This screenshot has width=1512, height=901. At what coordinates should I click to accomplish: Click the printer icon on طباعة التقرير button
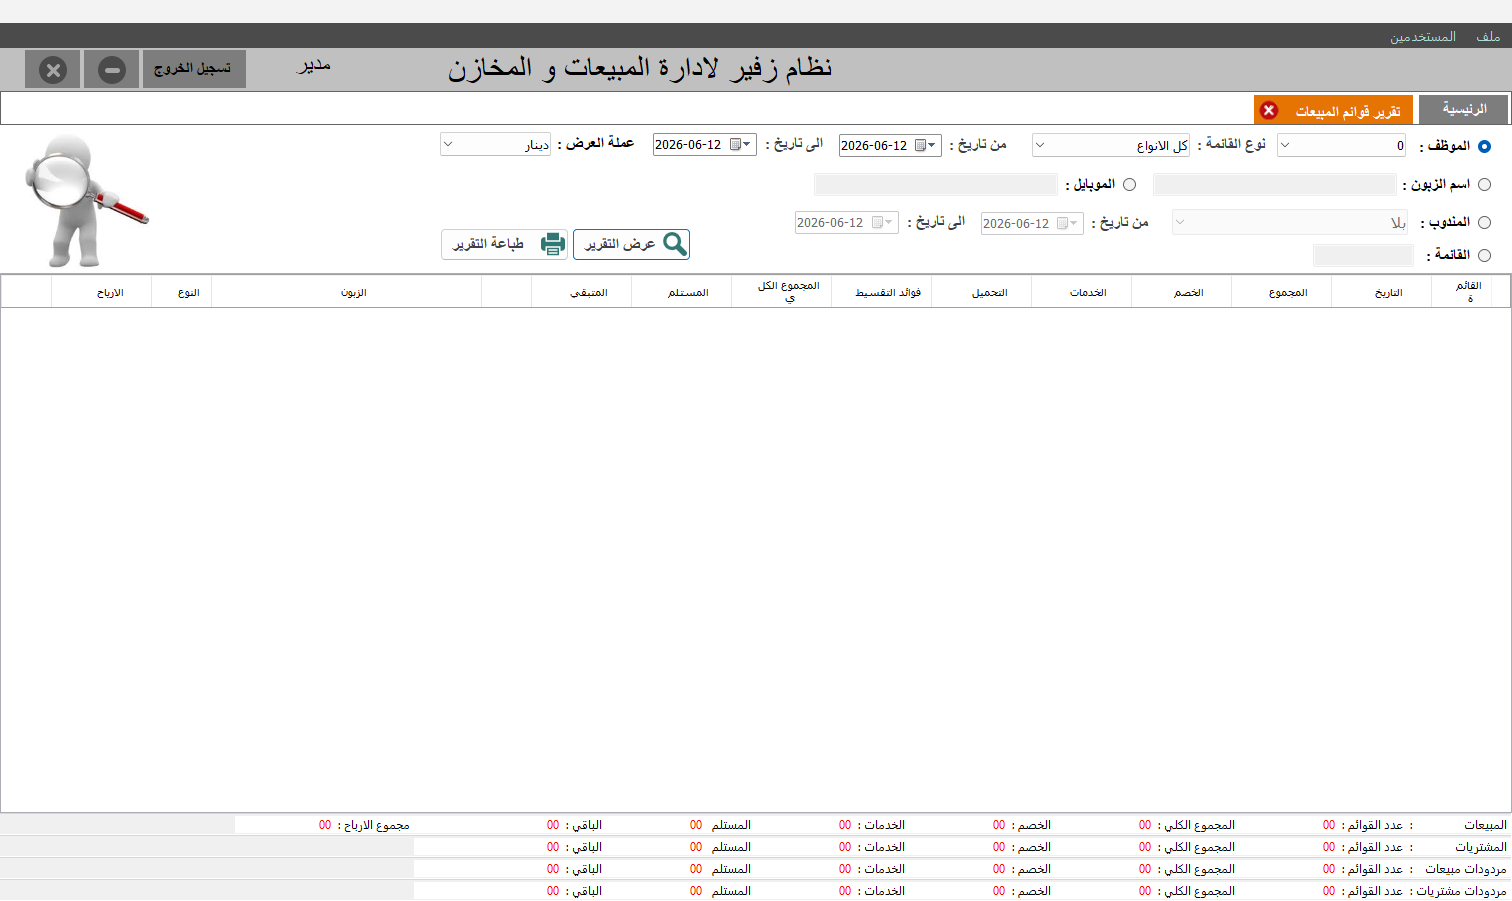coord(553,244)
